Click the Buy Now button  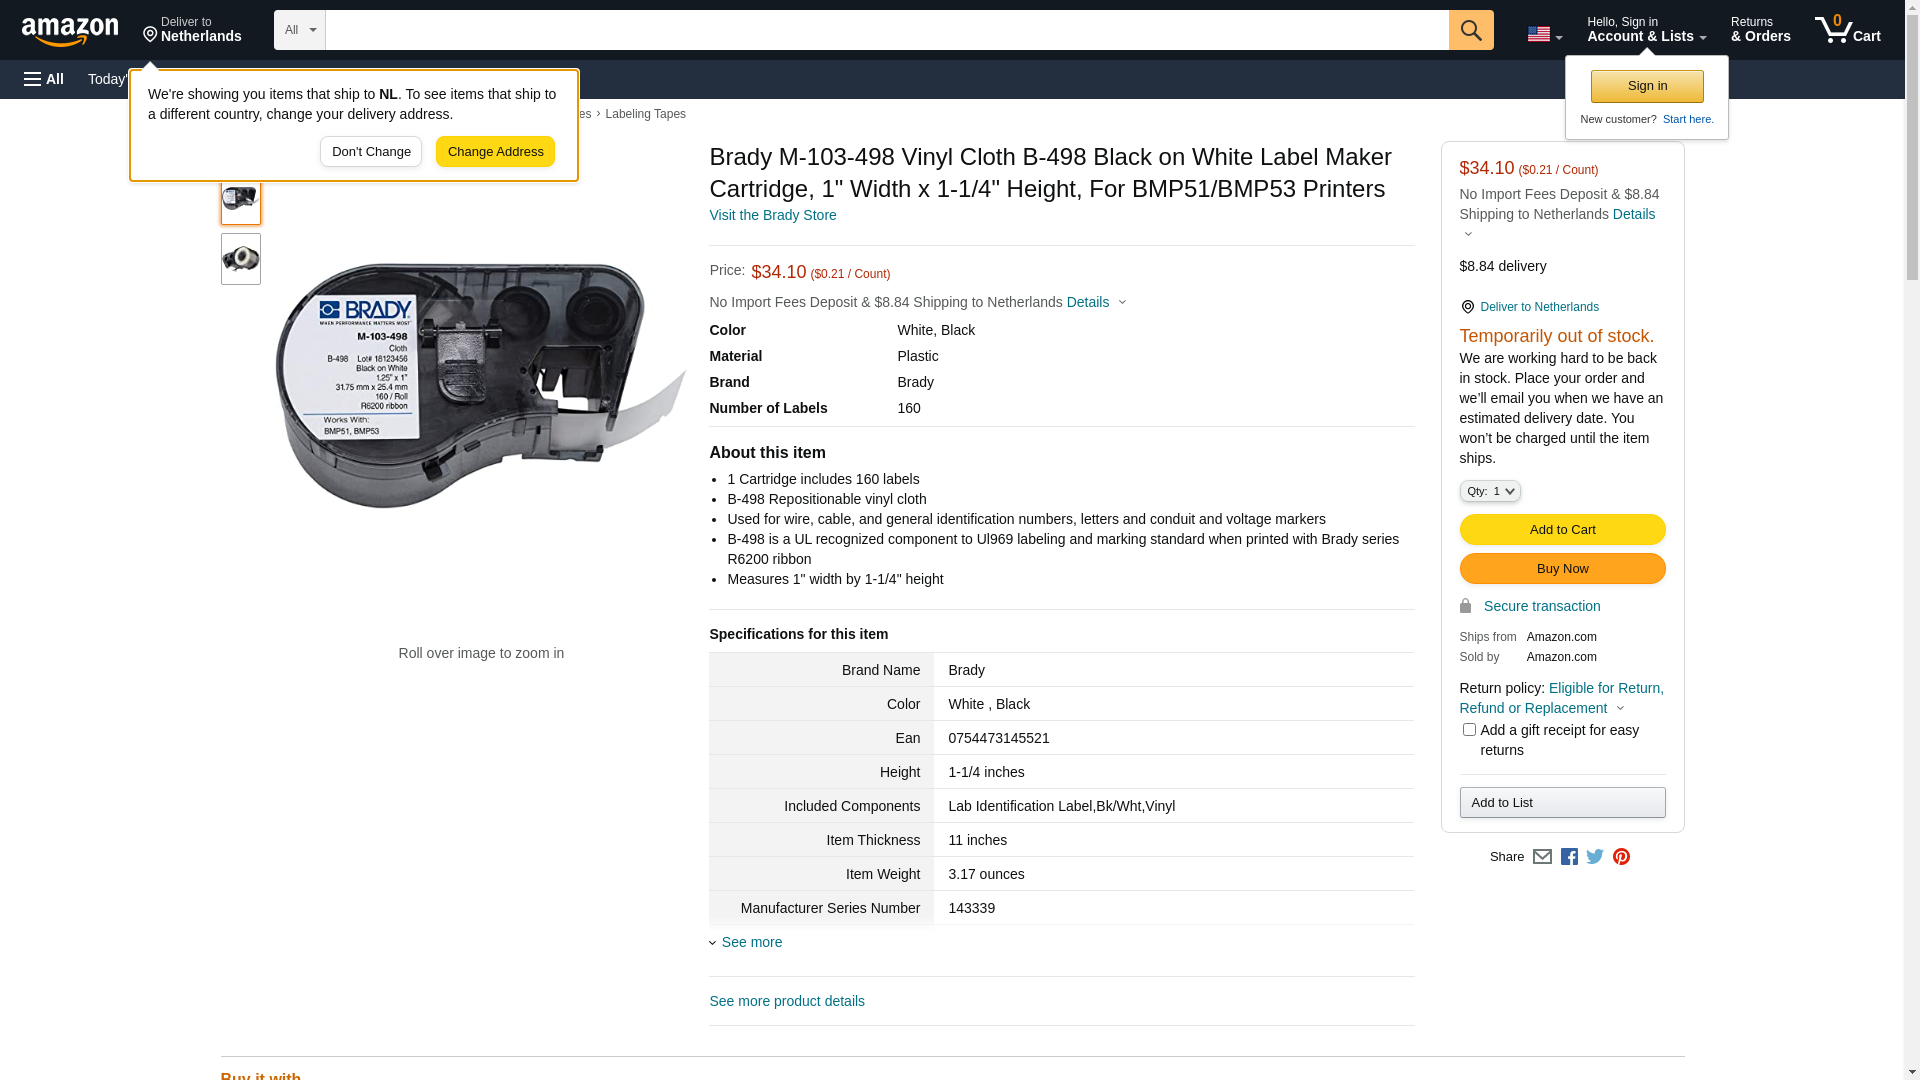click(1562, 569)
